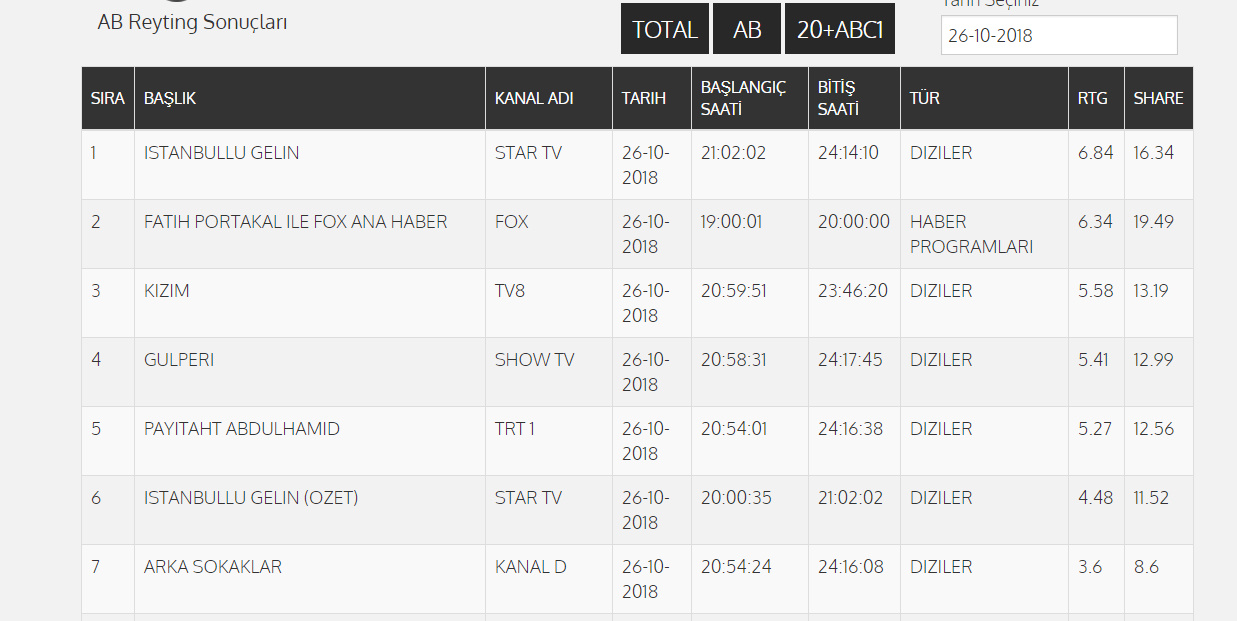Select the ISTANBULLU GELIN program title in row 1

[x=222, y=153]
